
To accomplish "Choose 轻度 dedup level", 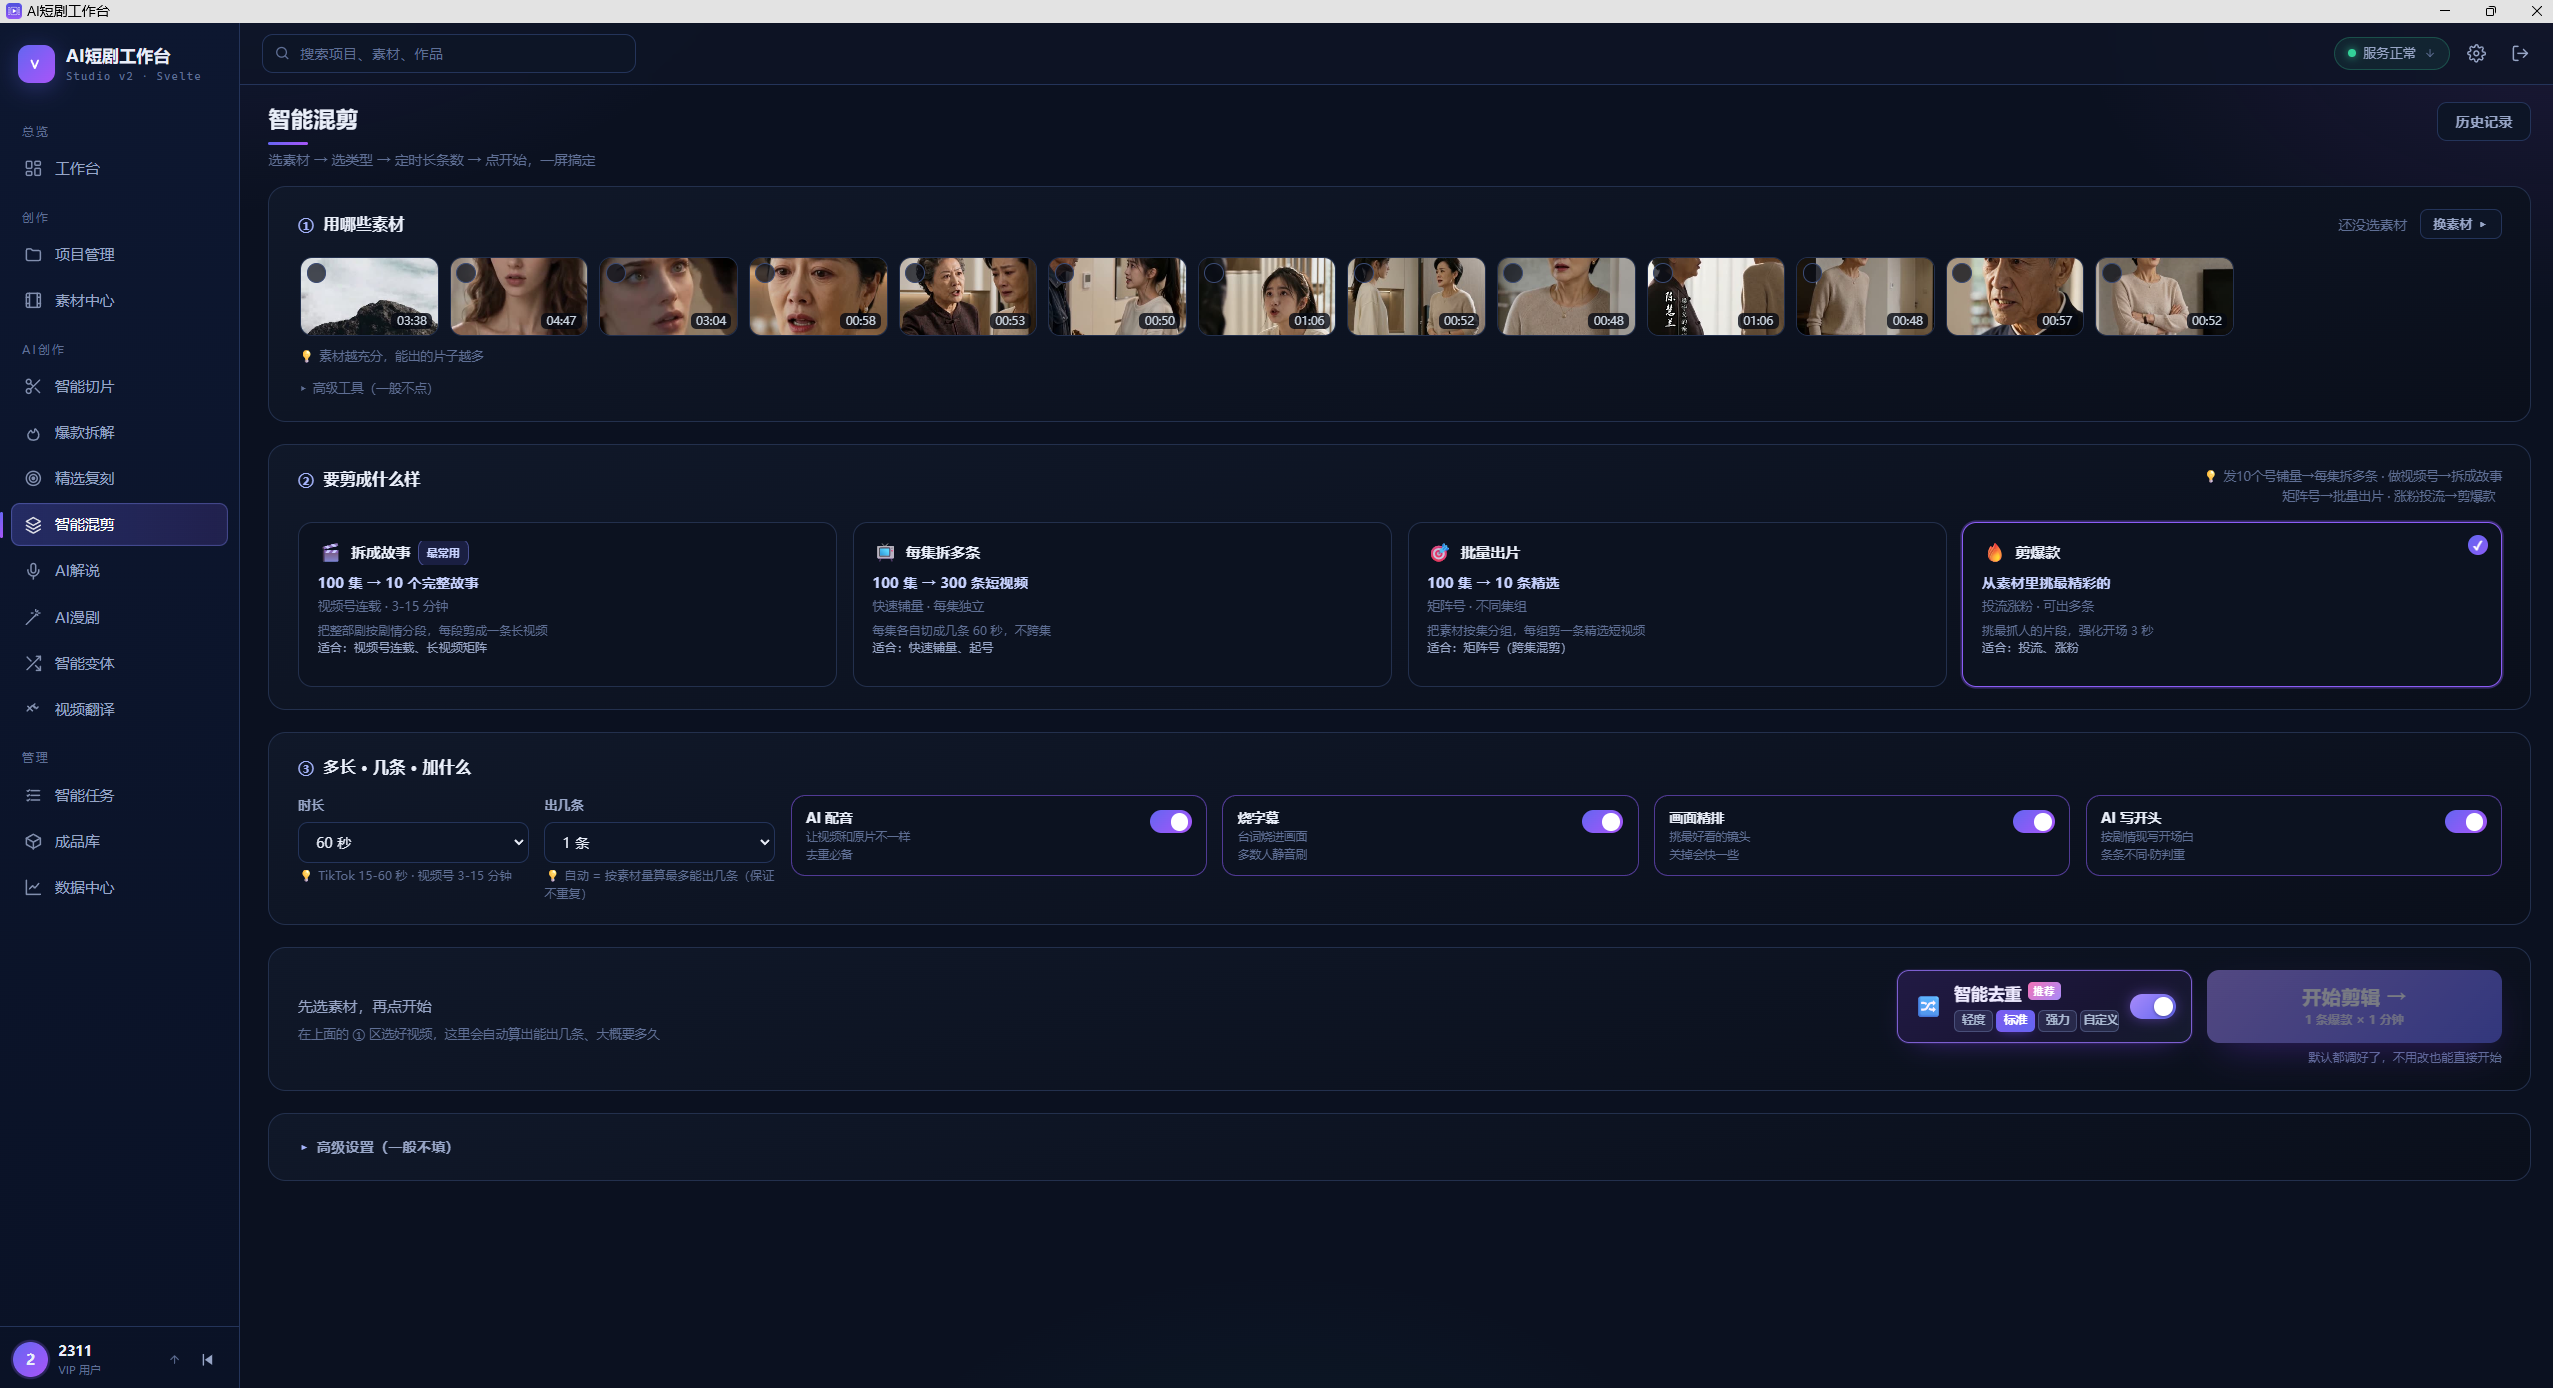I will (1973, 1021).
